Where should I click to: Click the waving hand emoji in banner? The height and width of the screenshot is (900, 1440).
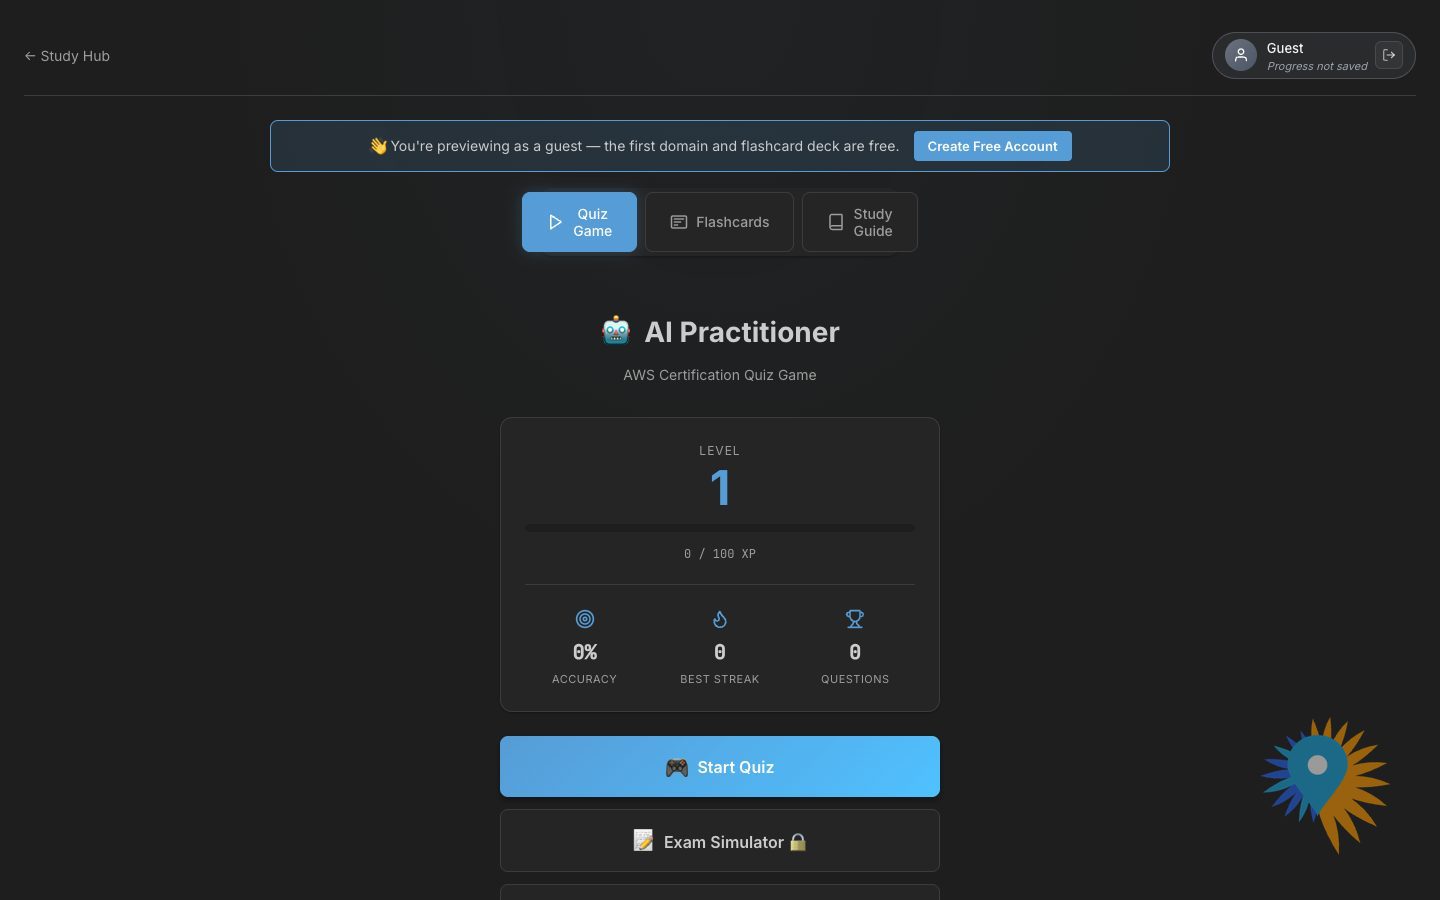tap(378, 146)
